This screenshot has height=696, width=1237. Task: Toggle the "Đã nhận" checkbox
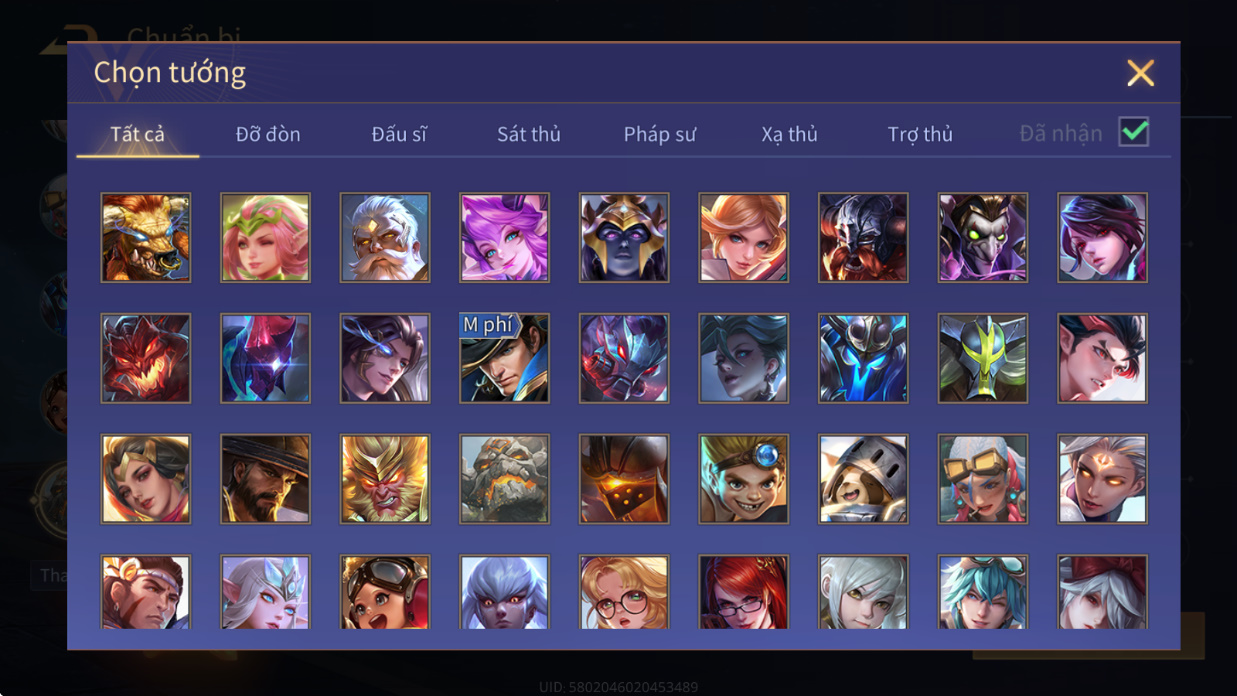1133,132
